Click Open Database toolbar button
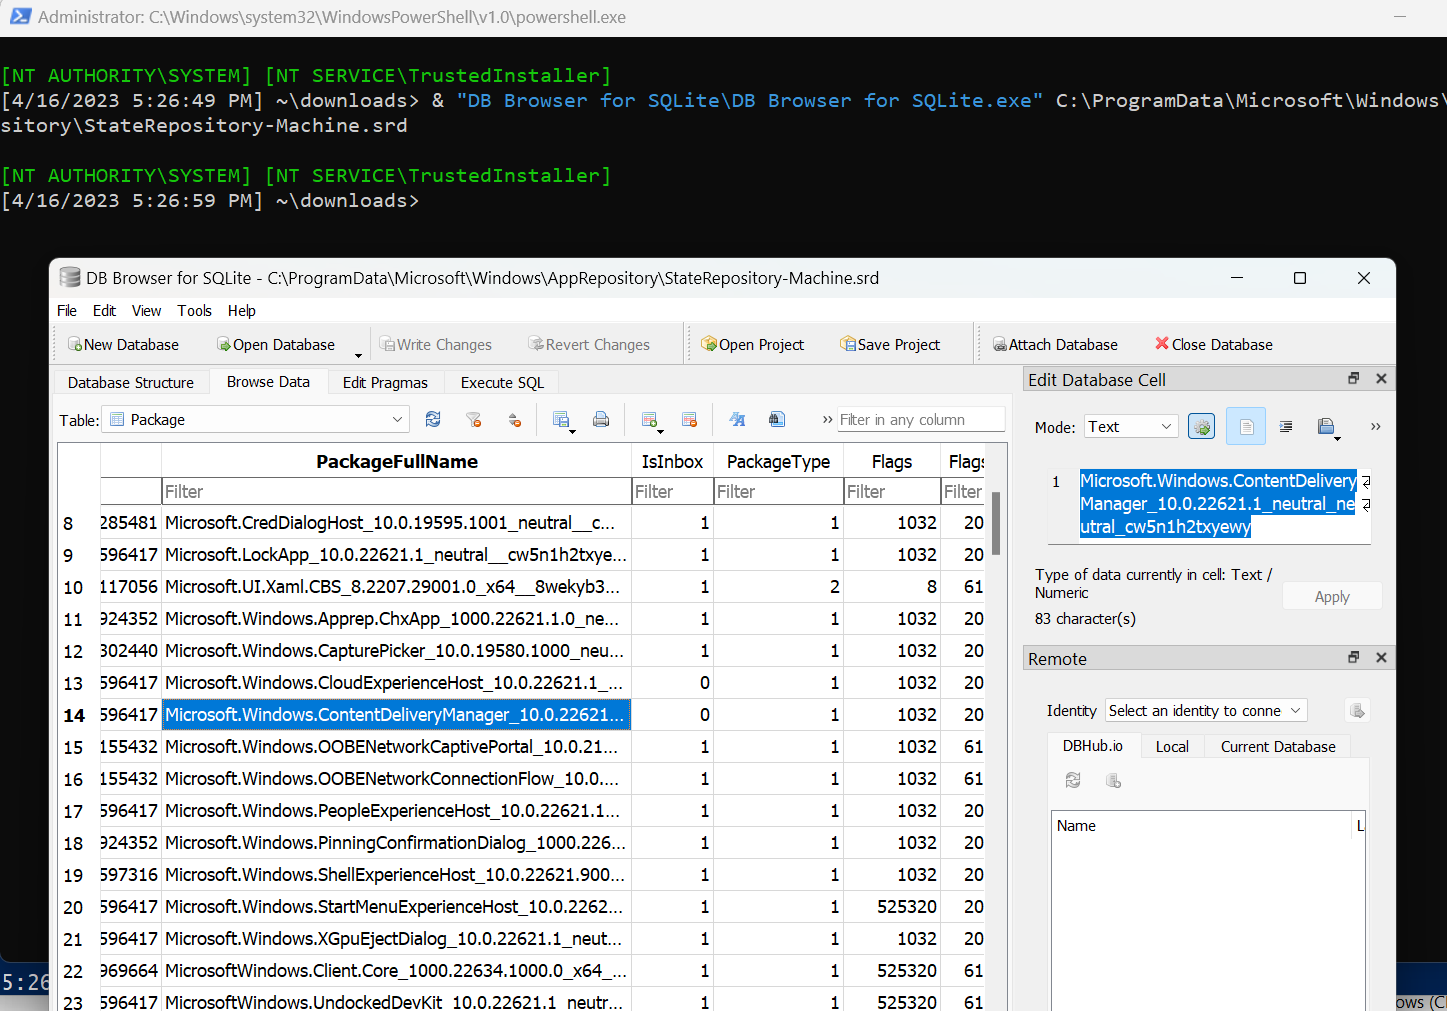This screenshot has width=1447, height=1011. [x=276, y=345]
